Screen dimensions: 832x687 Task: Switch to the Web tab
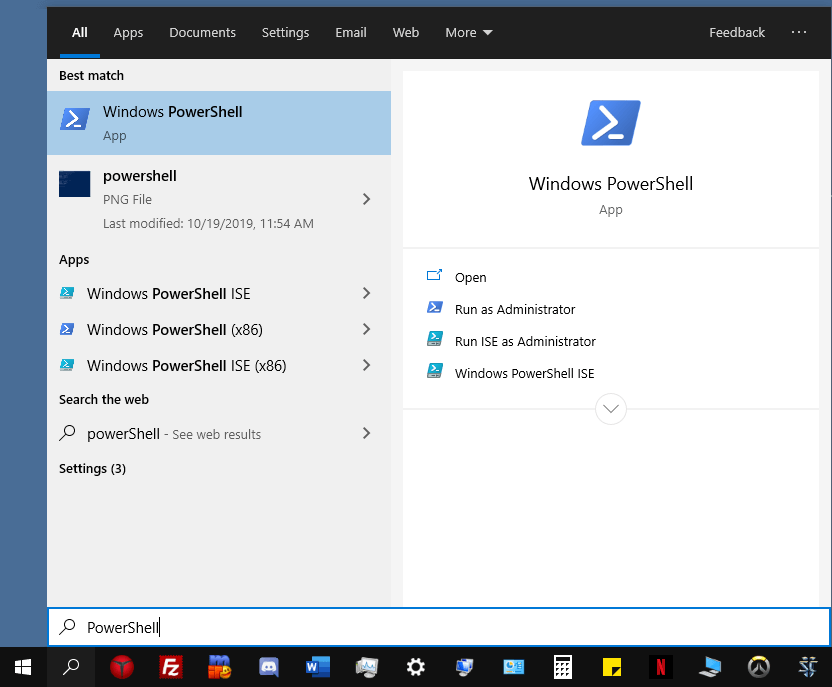click(x=406, y=33)
